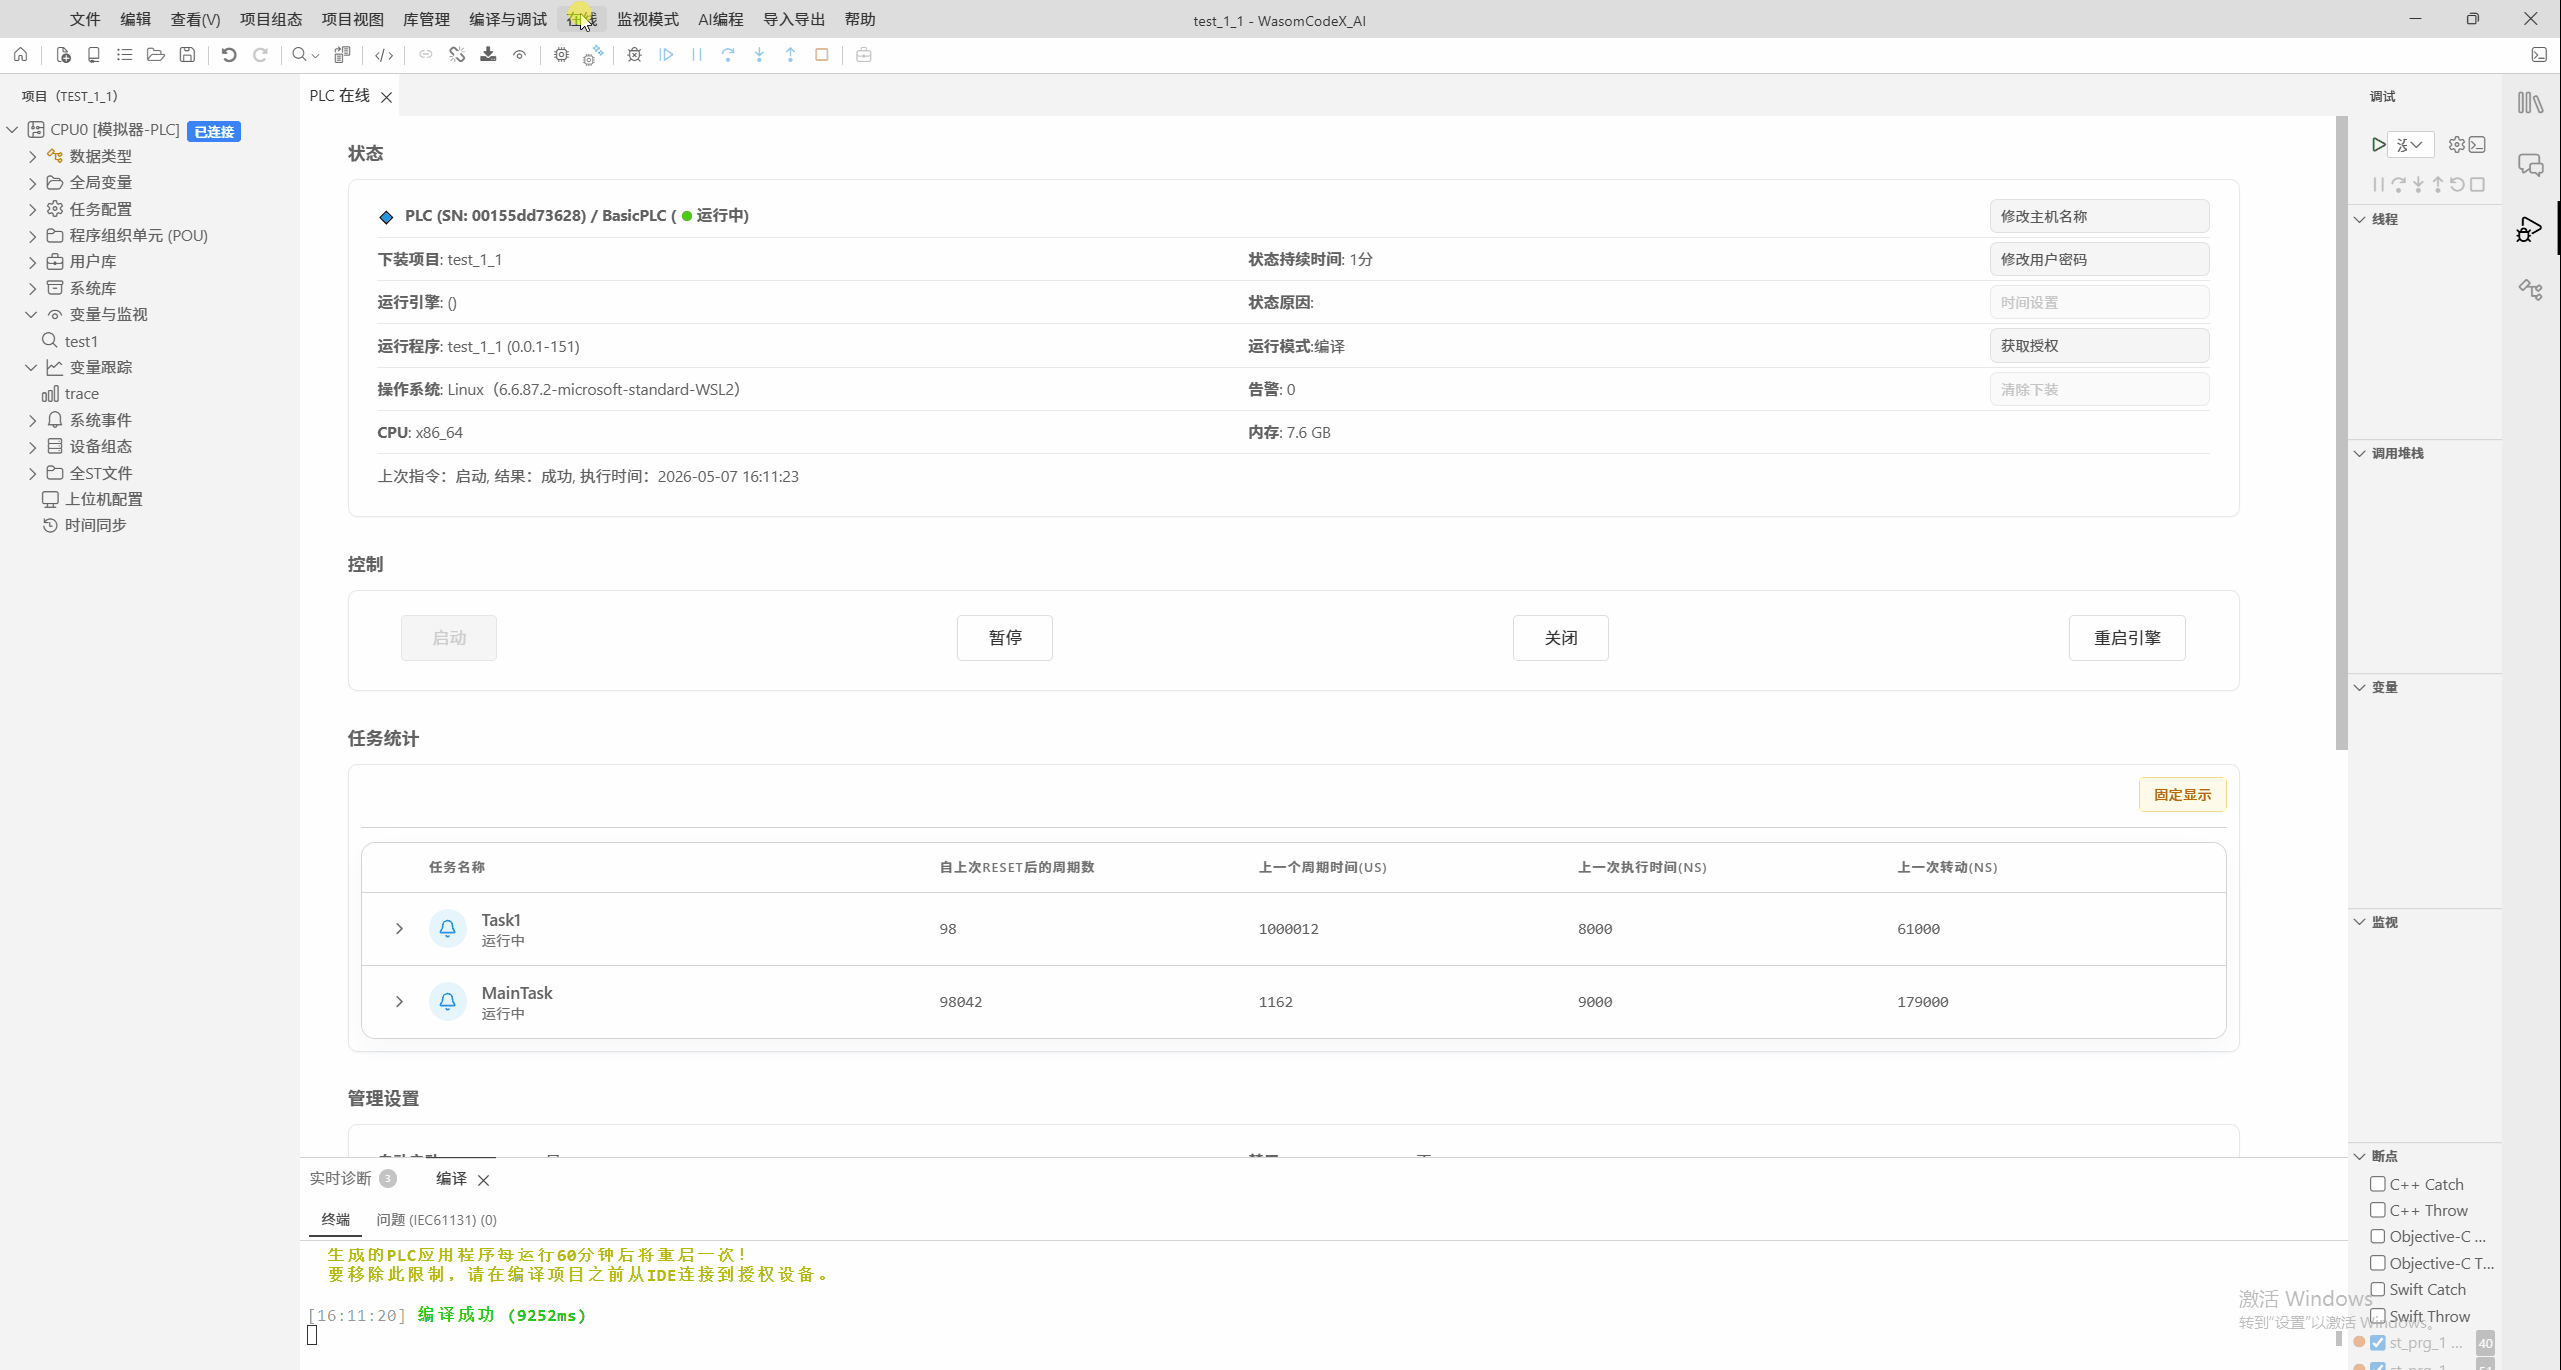The width and height of the screenshot is (2561, 1370).
Task: Click the list view toolbar icon
Action: click(124, 55)
